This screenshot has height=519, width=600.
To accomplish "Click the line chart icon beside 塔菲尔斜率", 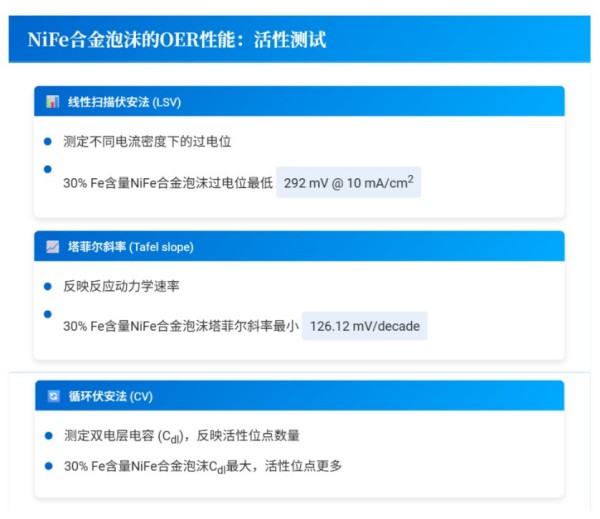I will [53, 247].
